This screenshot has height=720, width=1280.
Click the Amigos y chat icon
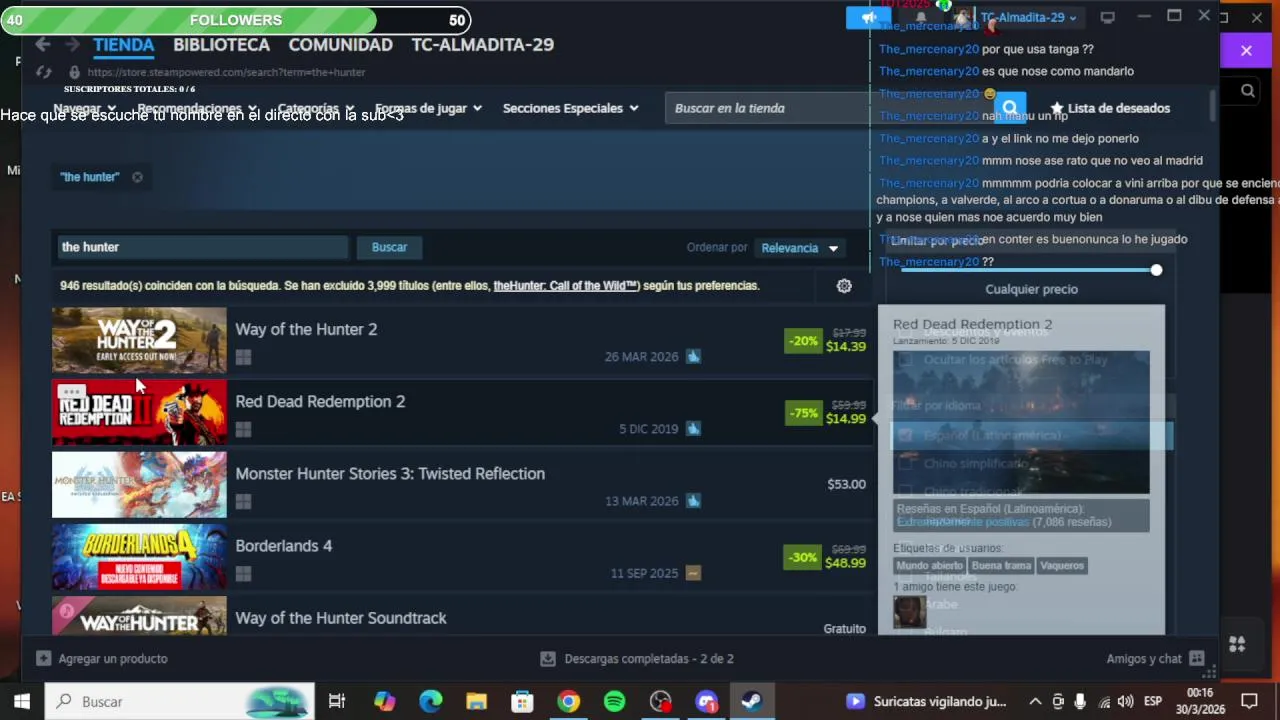(x=1197, y=658)
